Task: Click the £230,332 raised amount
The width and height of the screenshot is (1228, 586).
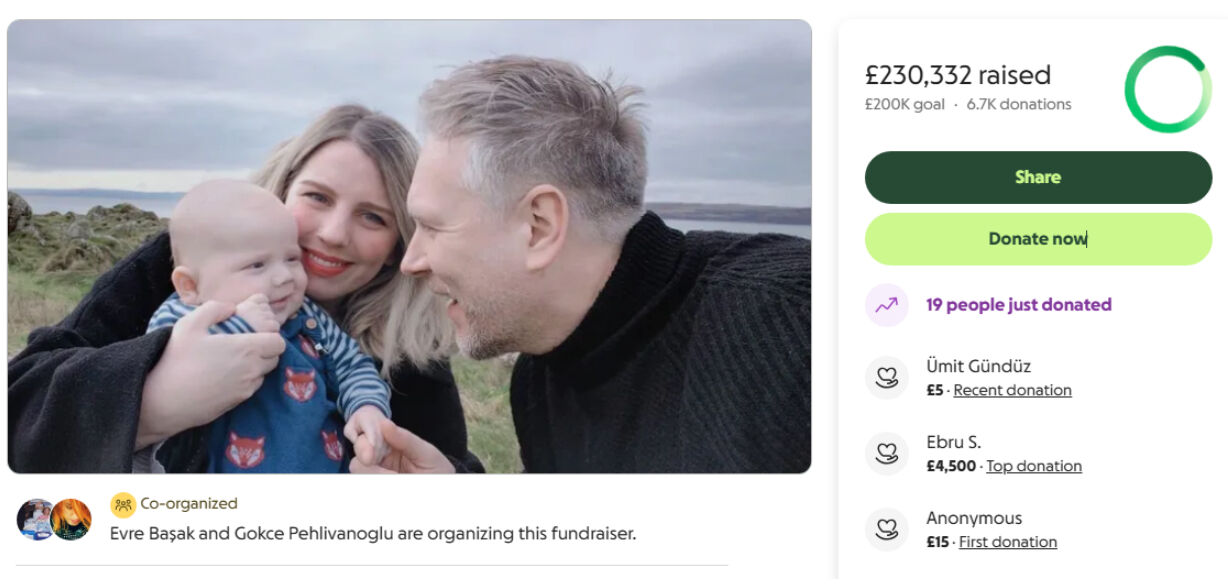Action: tap(957, 75)
